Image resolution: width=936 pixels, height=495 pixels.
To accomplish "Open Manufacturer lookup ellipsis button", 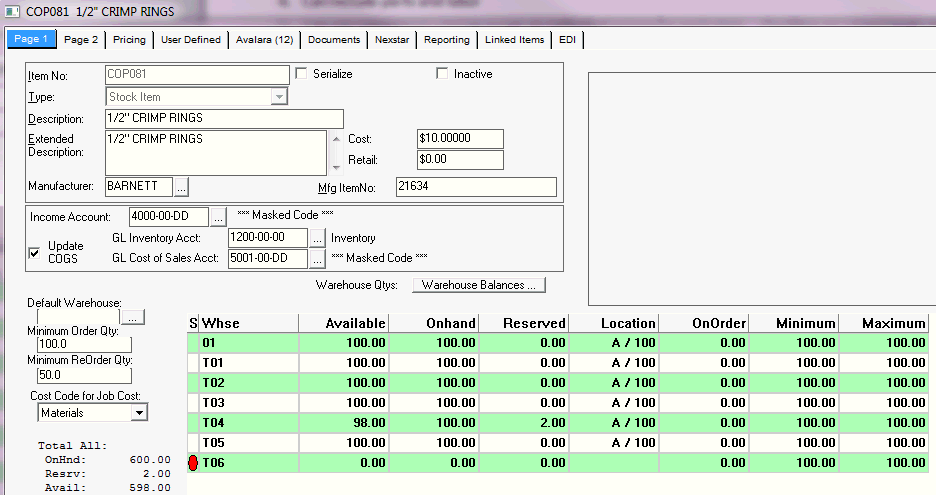I will 181,186.
